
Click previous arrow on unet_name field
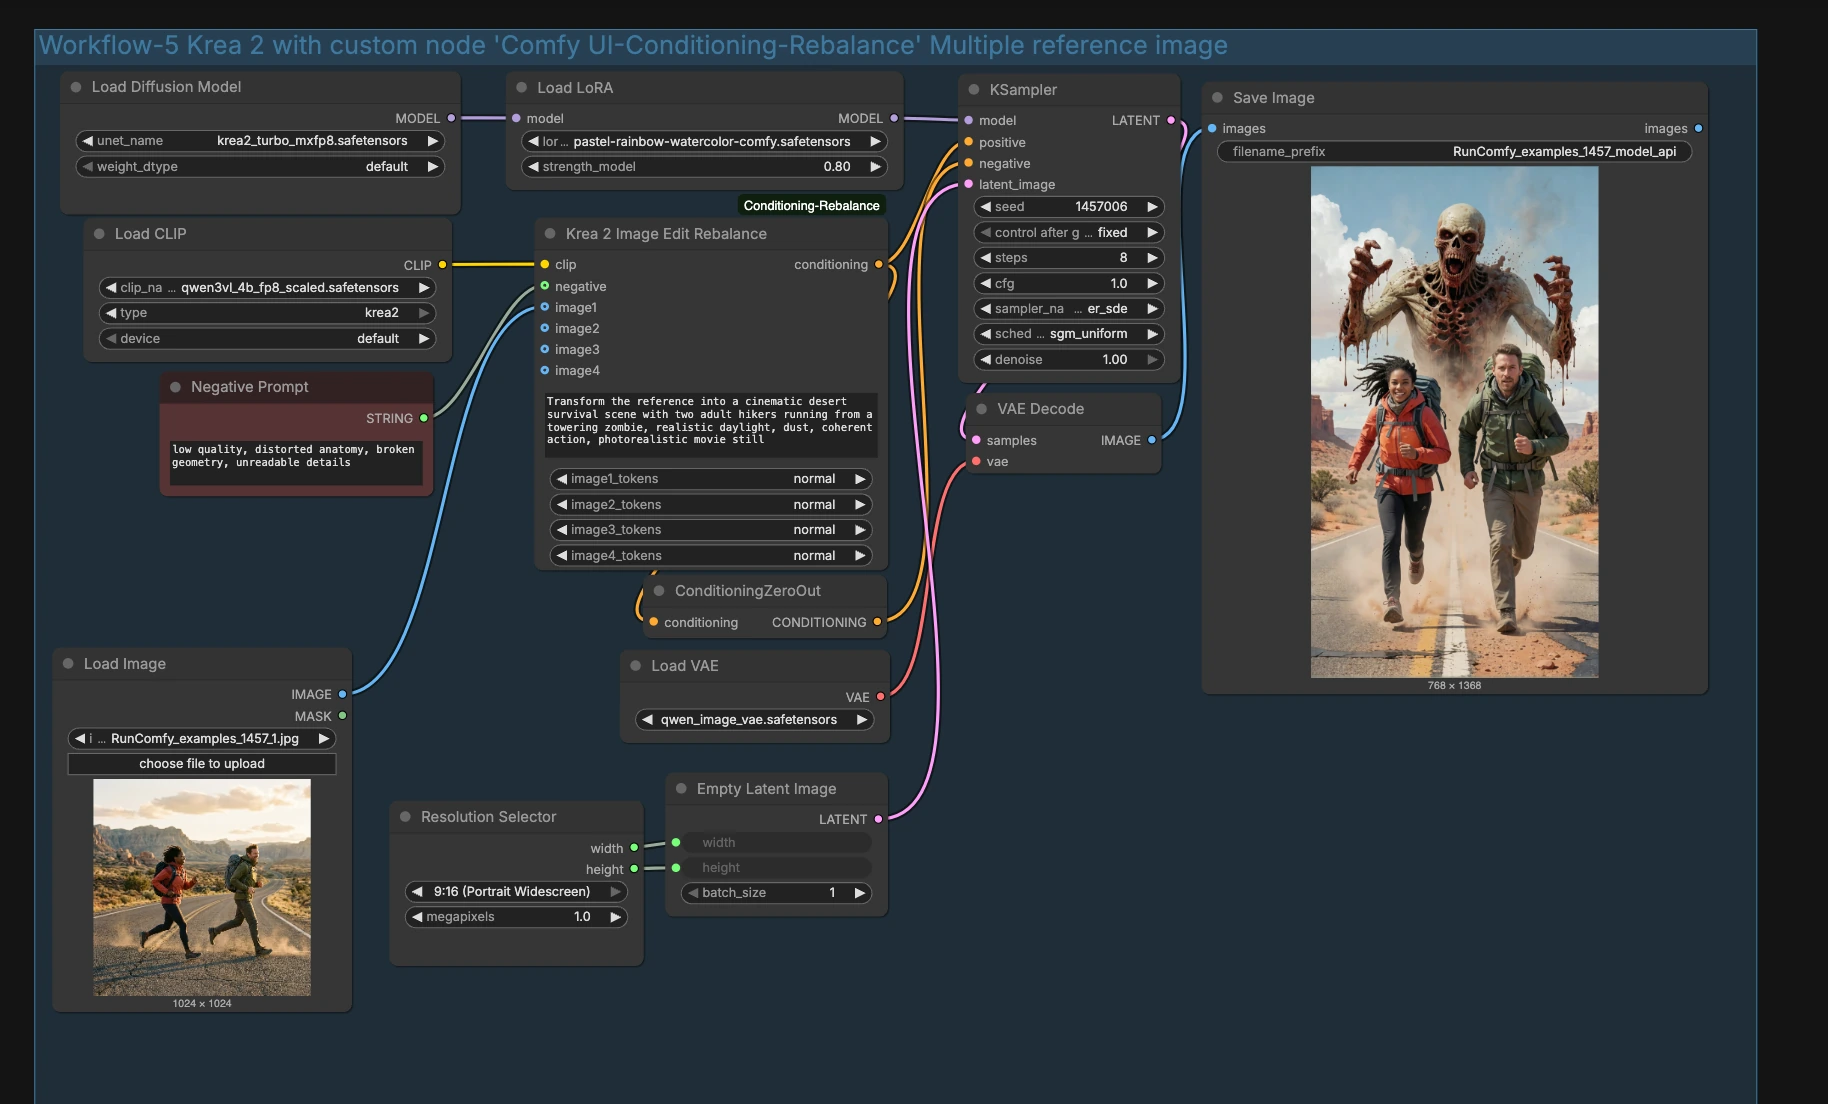coord(88,141)
